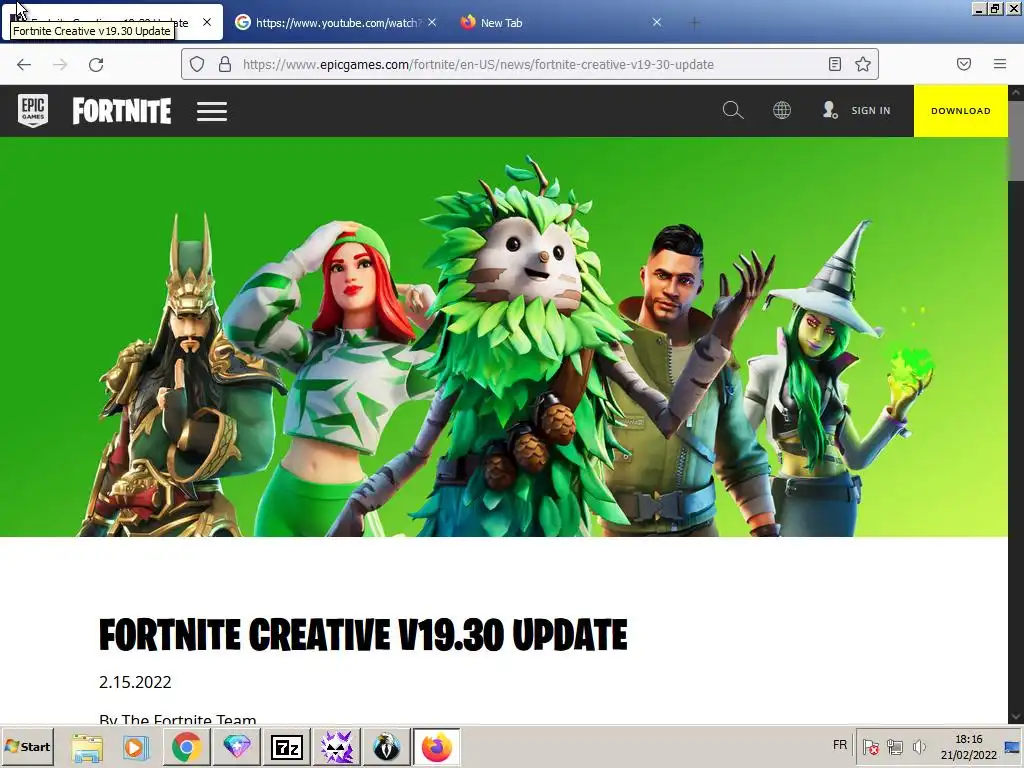Save page to Pocket

pos(964,64)
